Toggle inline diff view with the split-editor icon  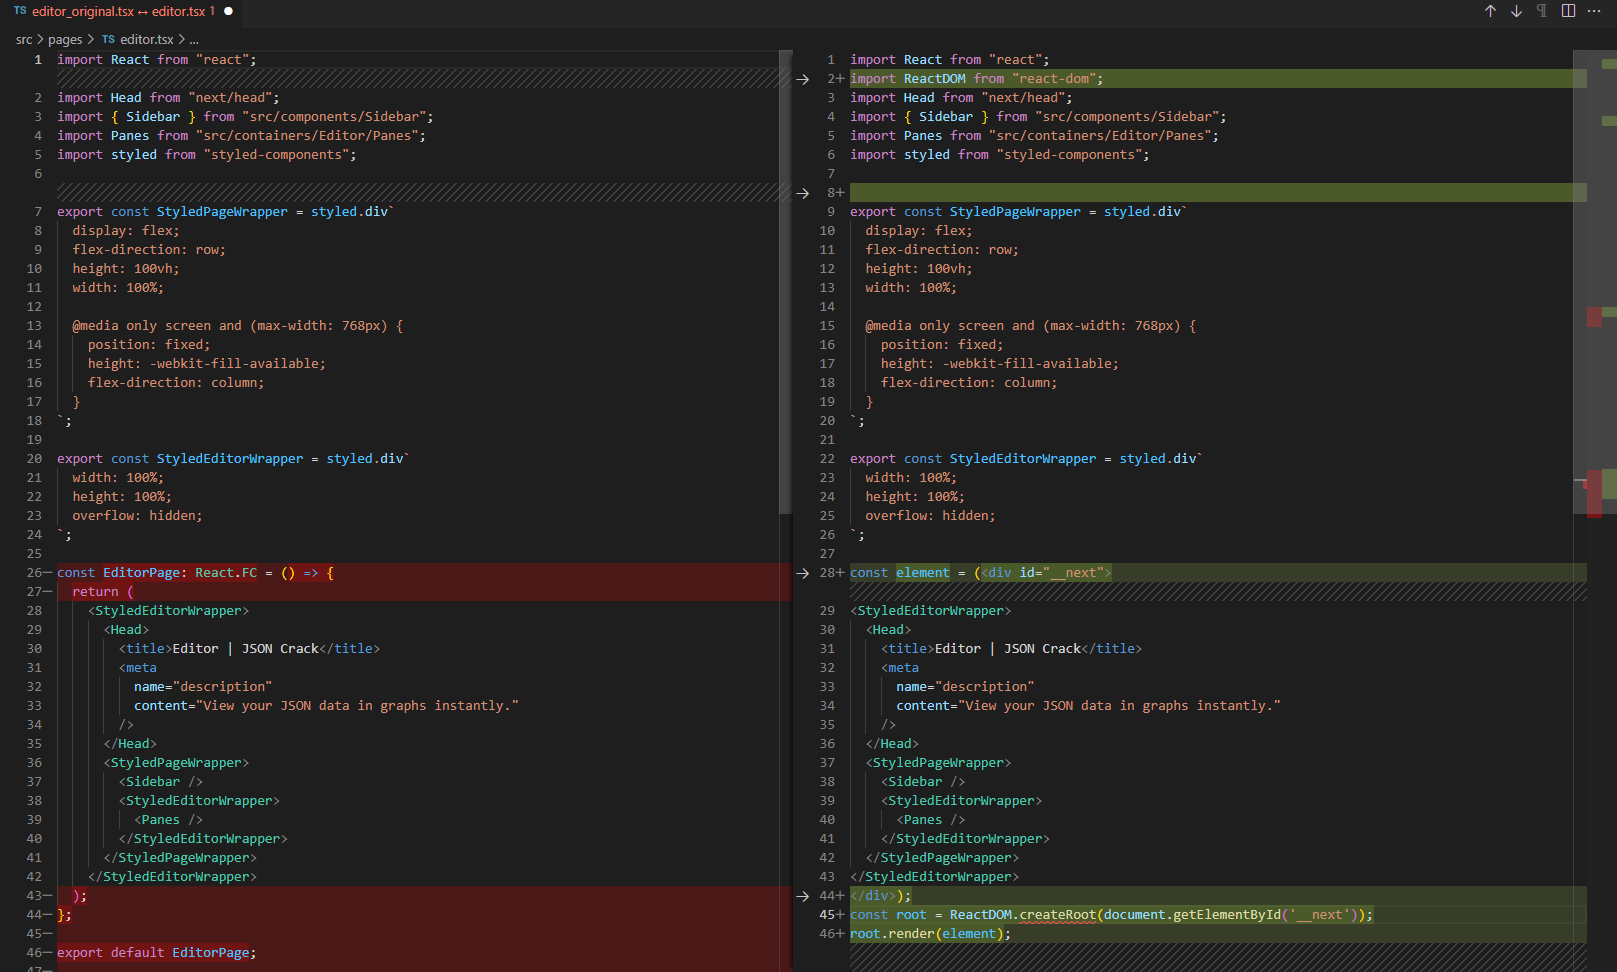(1567, 11)
